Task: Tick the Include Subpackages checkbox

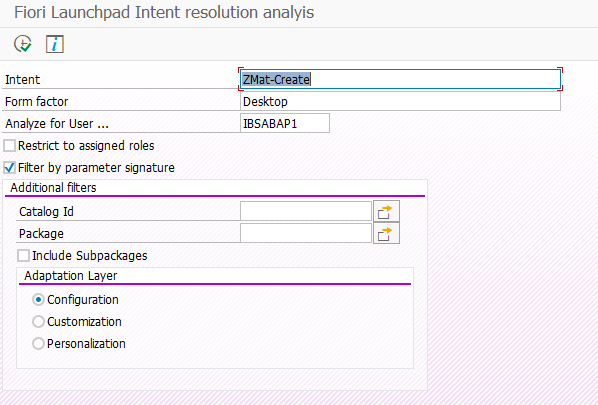Action: pos(24,256)
